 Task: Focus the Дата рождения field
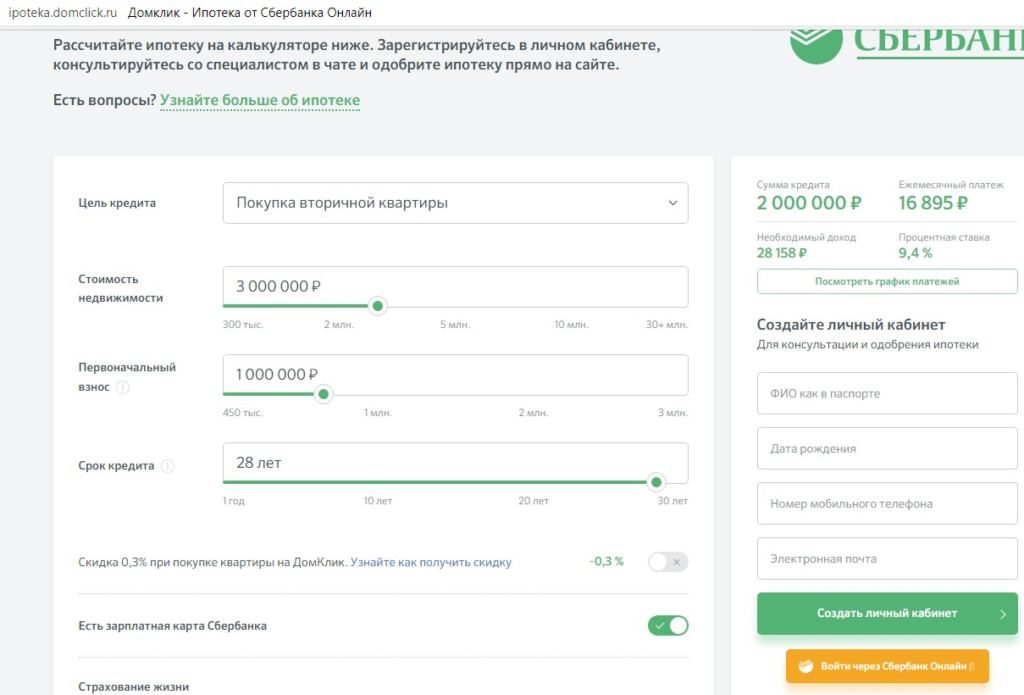[x=886, y=449]
